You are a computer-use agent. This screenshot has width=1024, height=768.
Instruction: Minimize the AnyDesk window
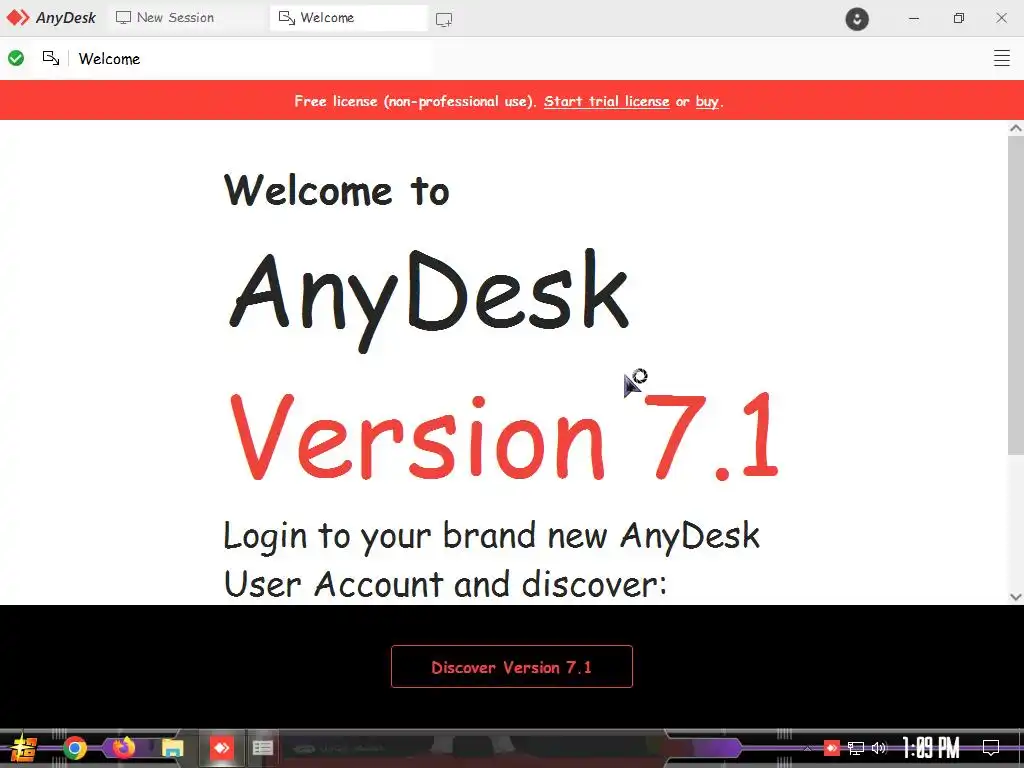click(914, 18)
